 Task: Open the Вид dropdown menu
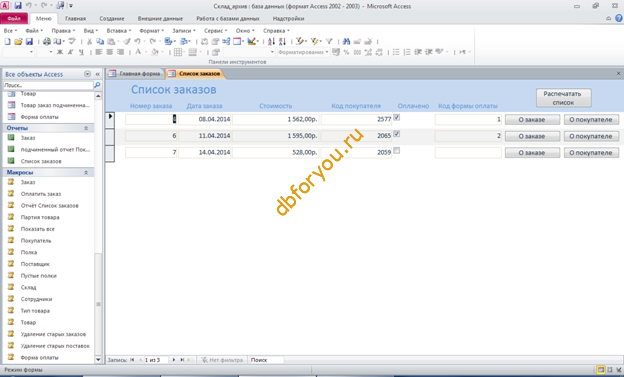90,31
